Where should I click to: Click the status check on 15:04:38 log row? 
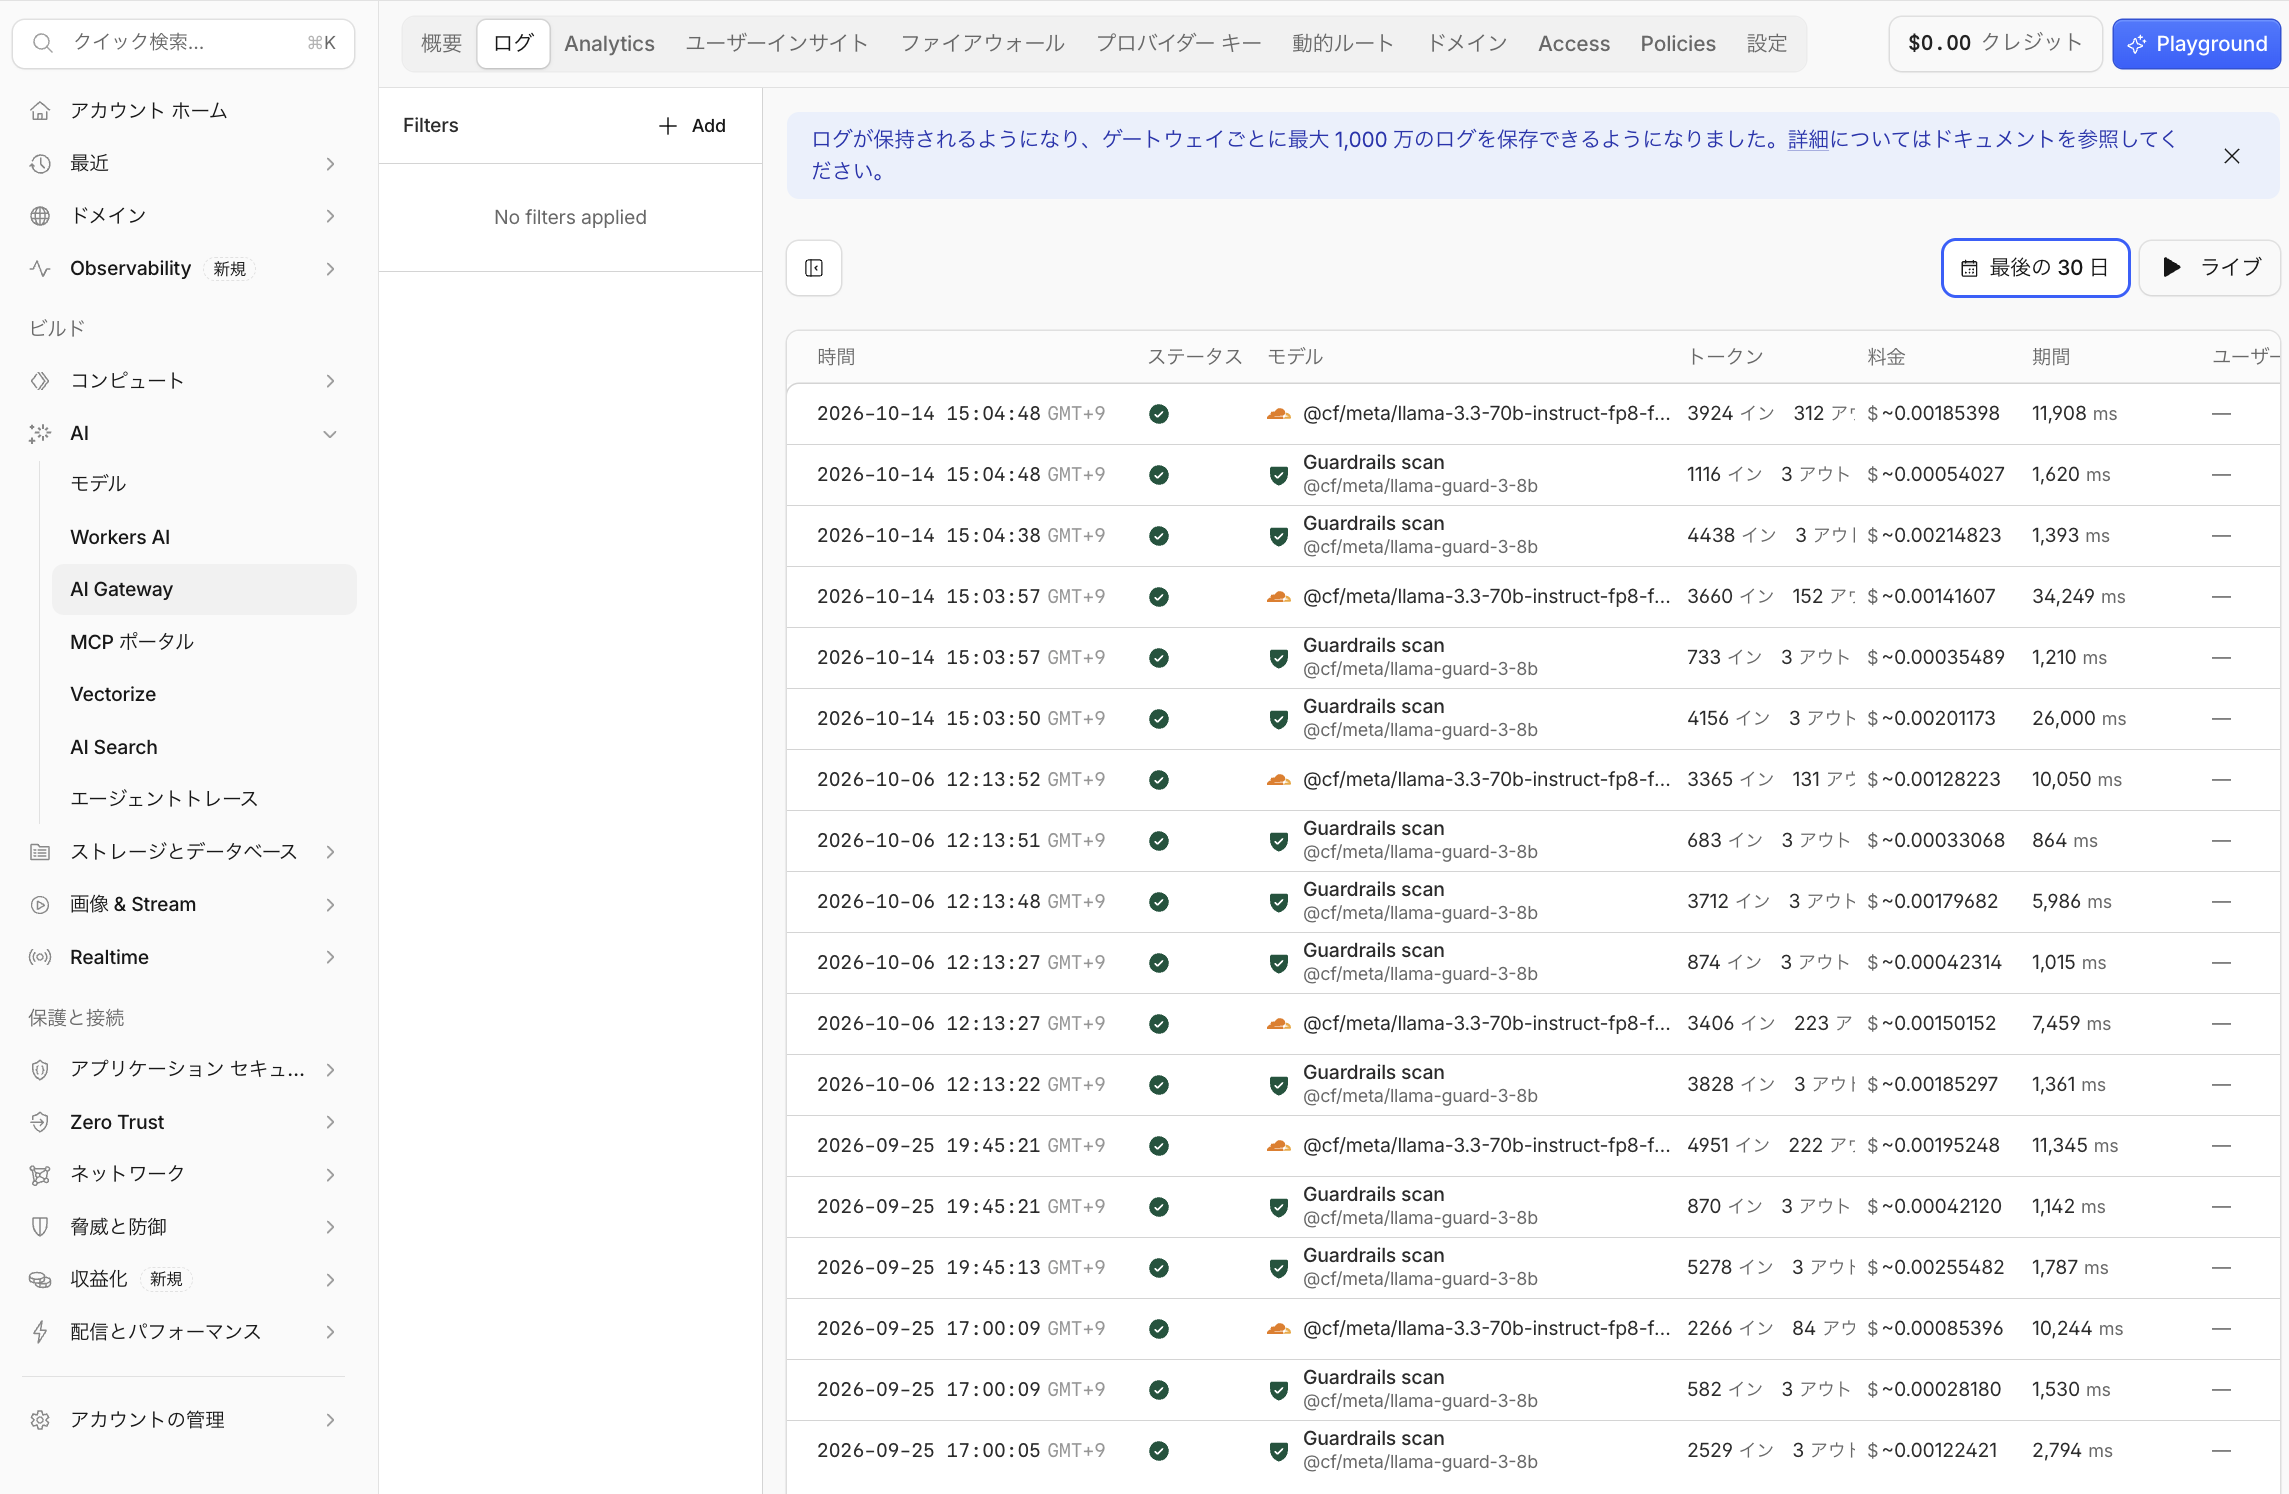[x=1159, y=536]
